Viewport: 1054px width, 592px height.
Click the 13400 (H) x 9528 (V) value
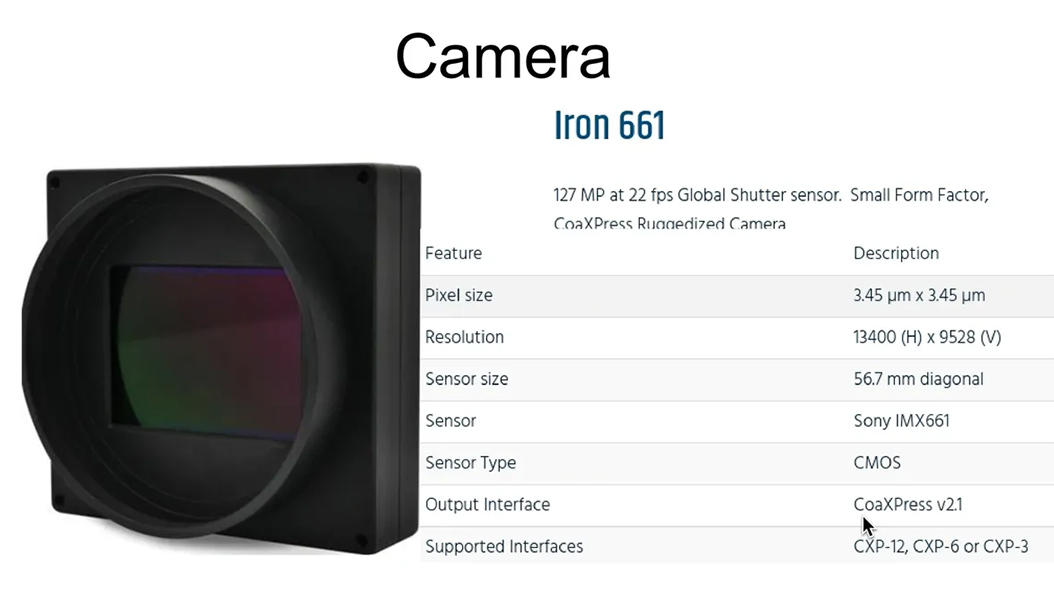(927, 337)
